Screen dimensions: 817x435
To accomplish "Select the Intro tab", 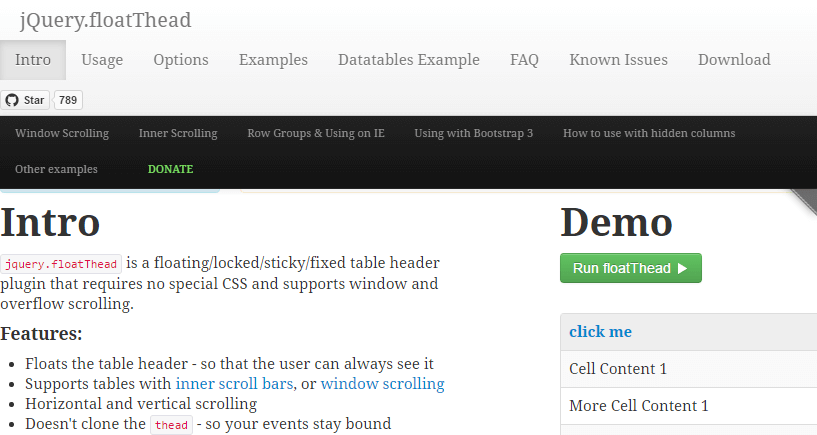I will pos(33,60).
